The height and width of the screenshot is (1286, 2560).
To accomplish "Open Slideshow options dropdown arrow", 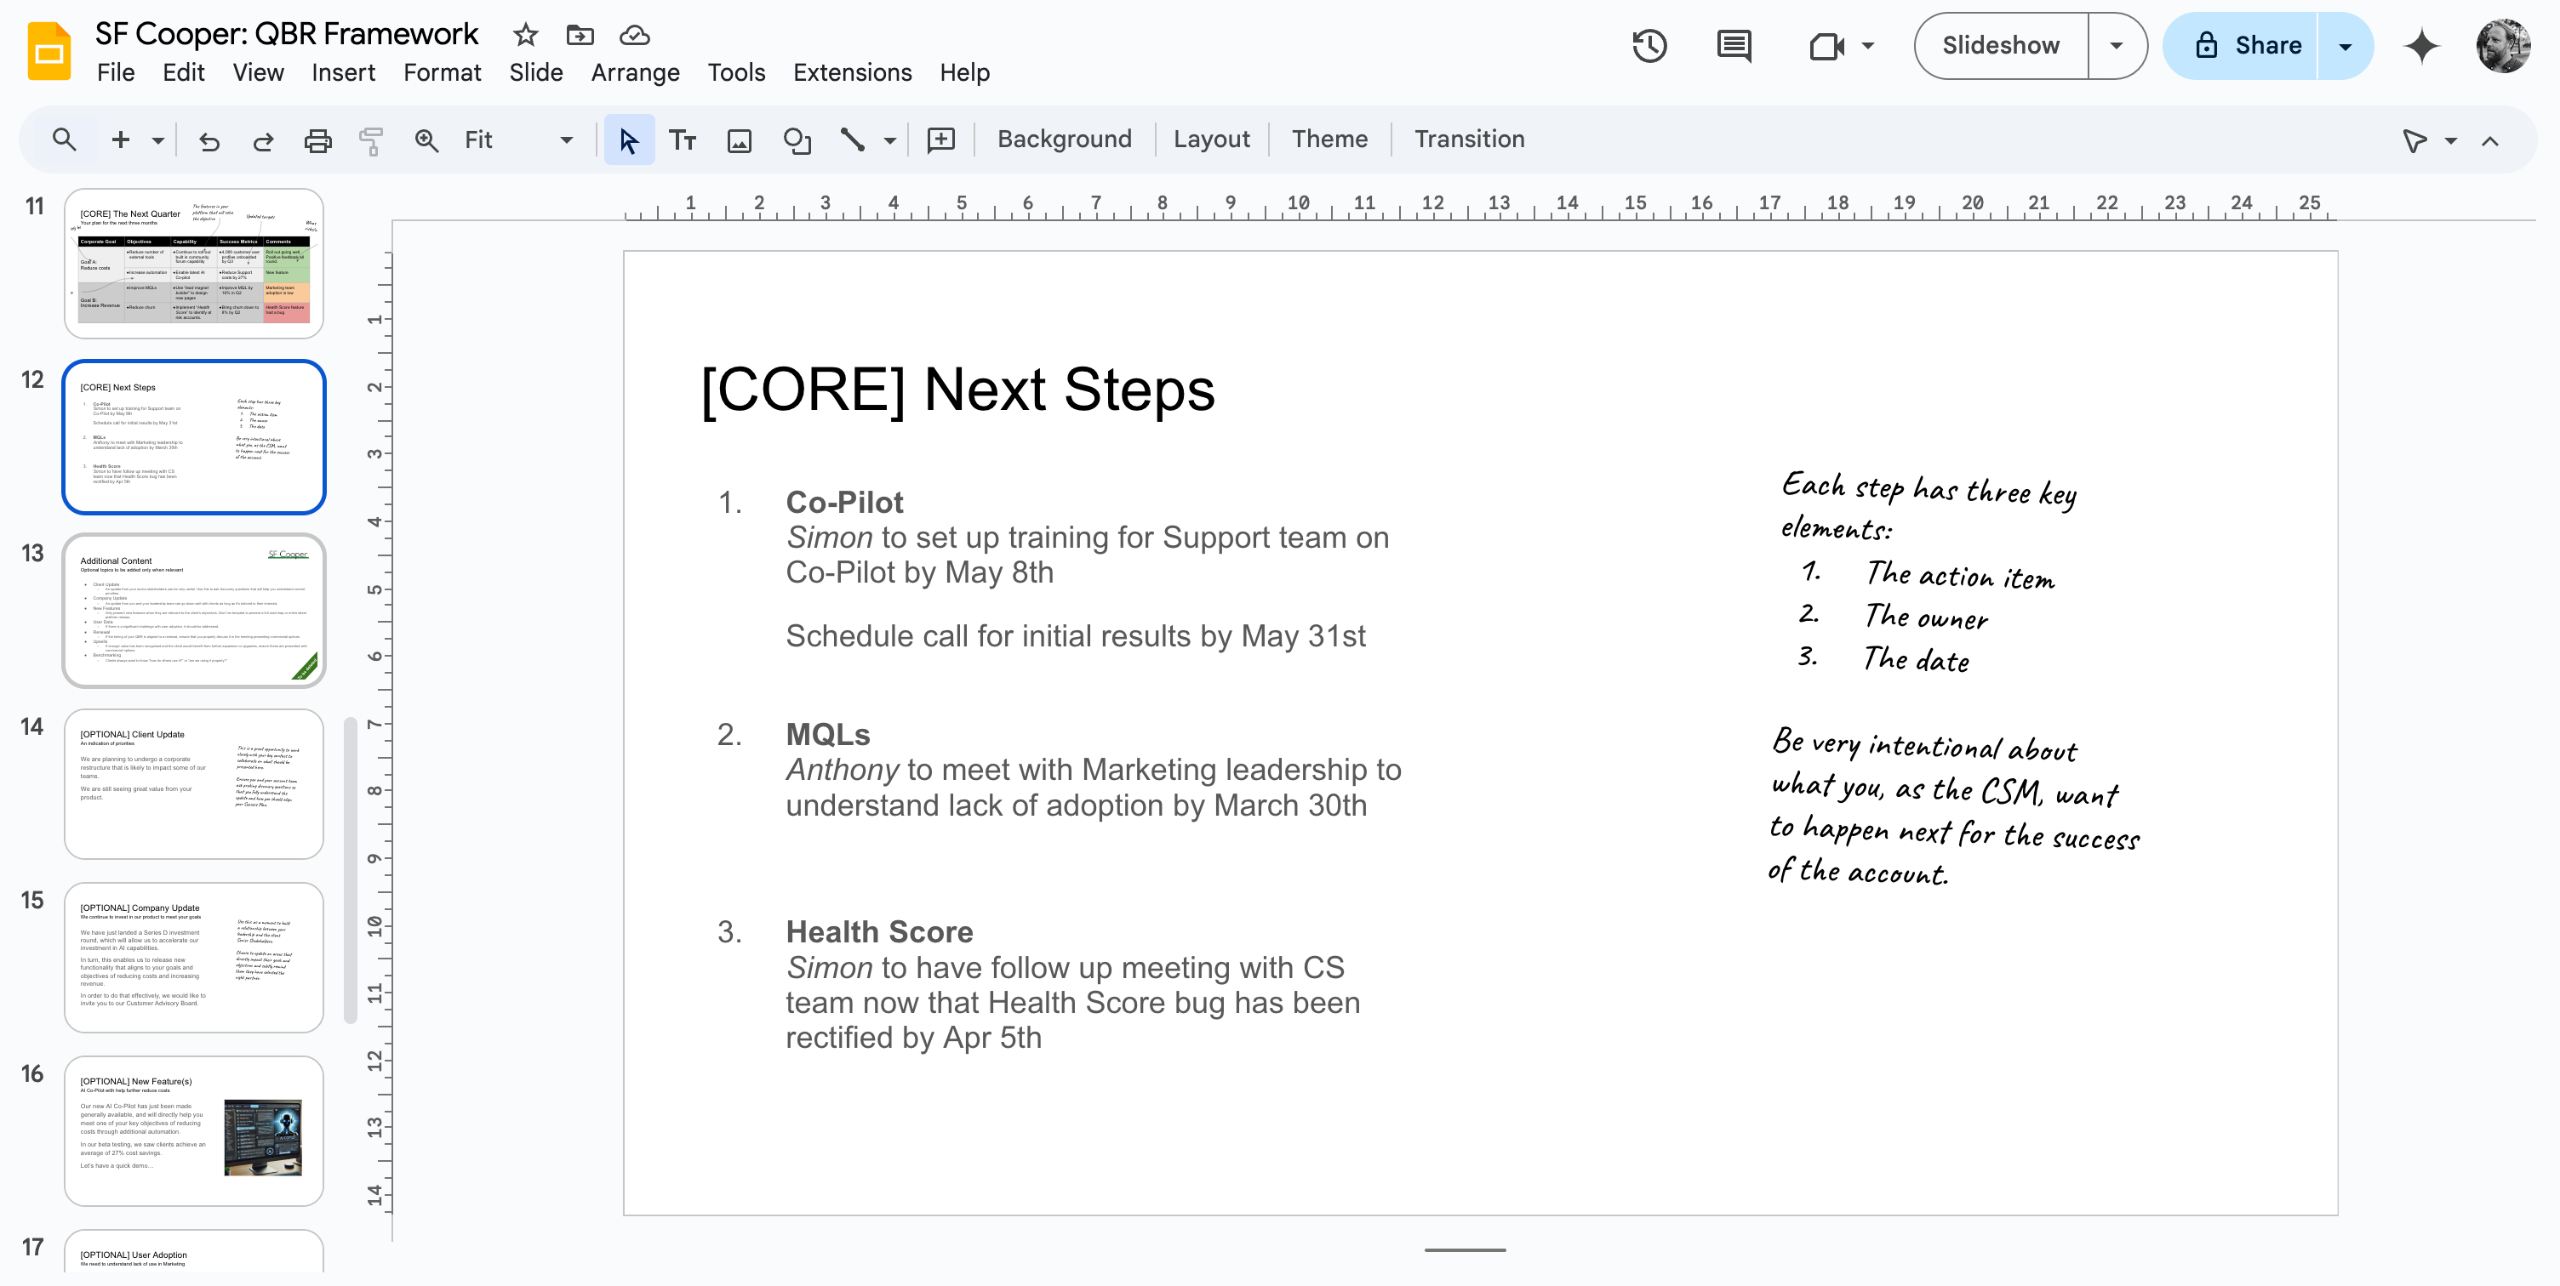I will (2116, 46).
